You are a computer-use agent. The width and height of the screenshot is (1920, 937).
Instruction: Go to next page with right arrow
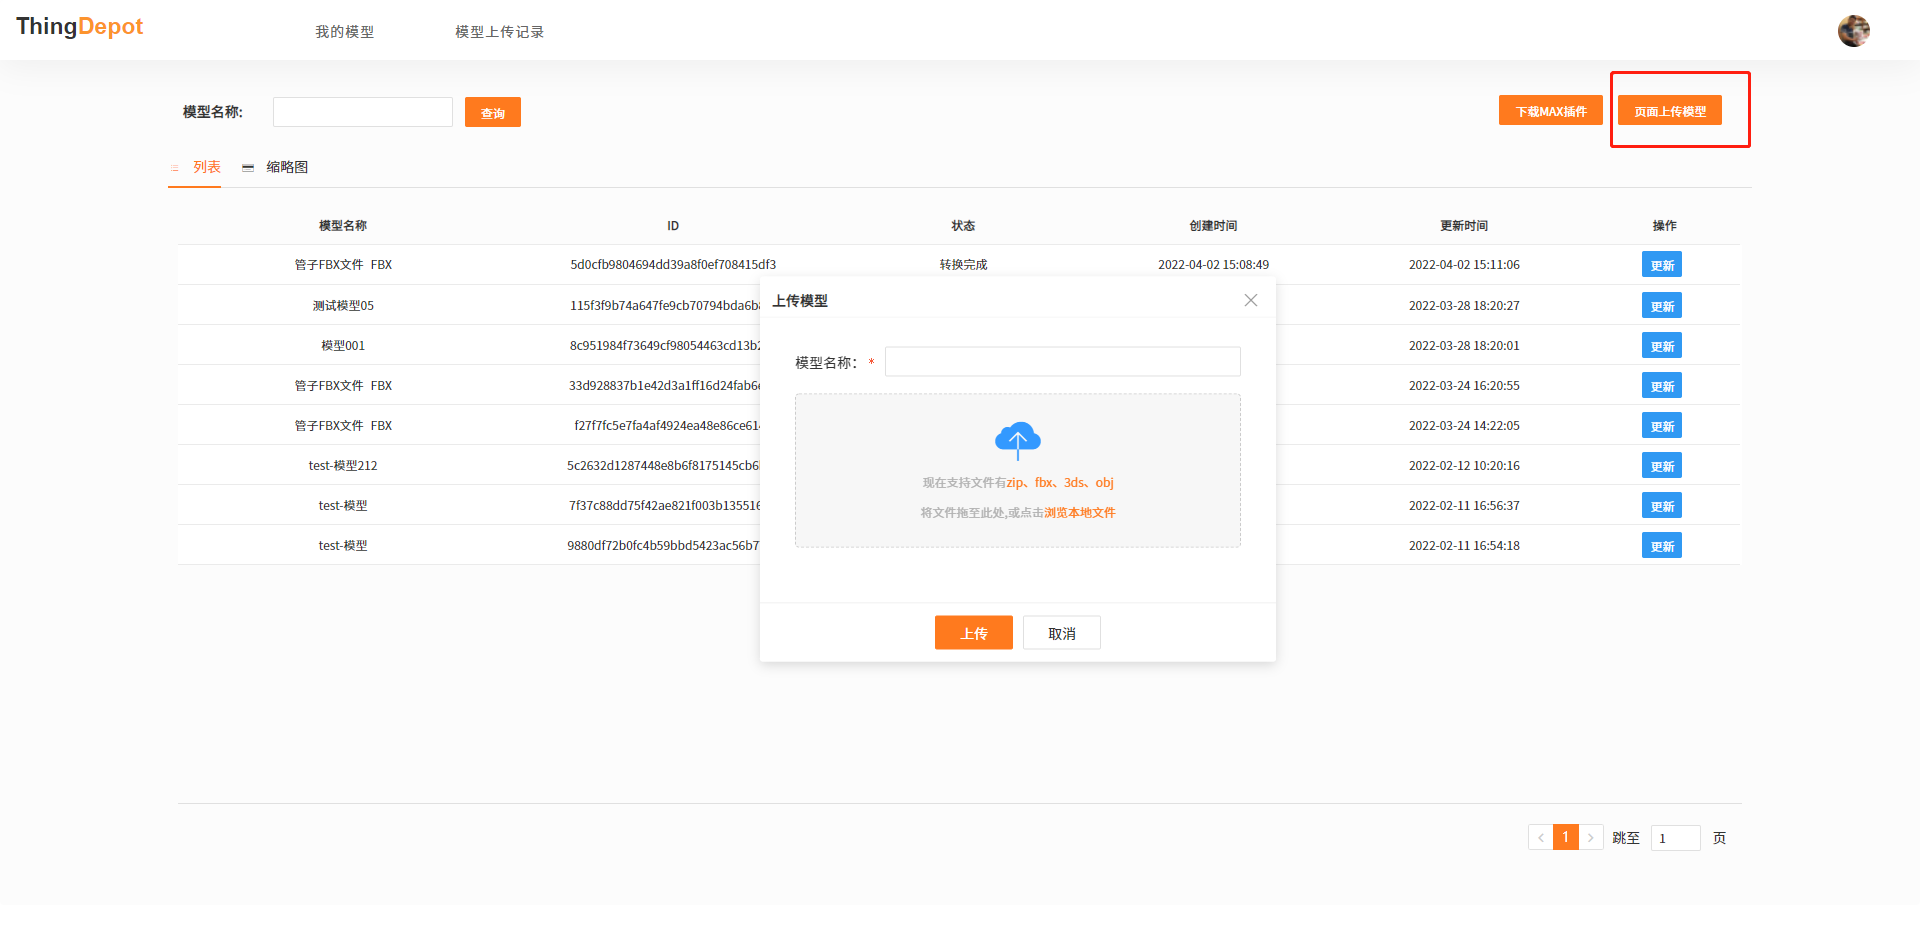click(x=1590, y=837)
